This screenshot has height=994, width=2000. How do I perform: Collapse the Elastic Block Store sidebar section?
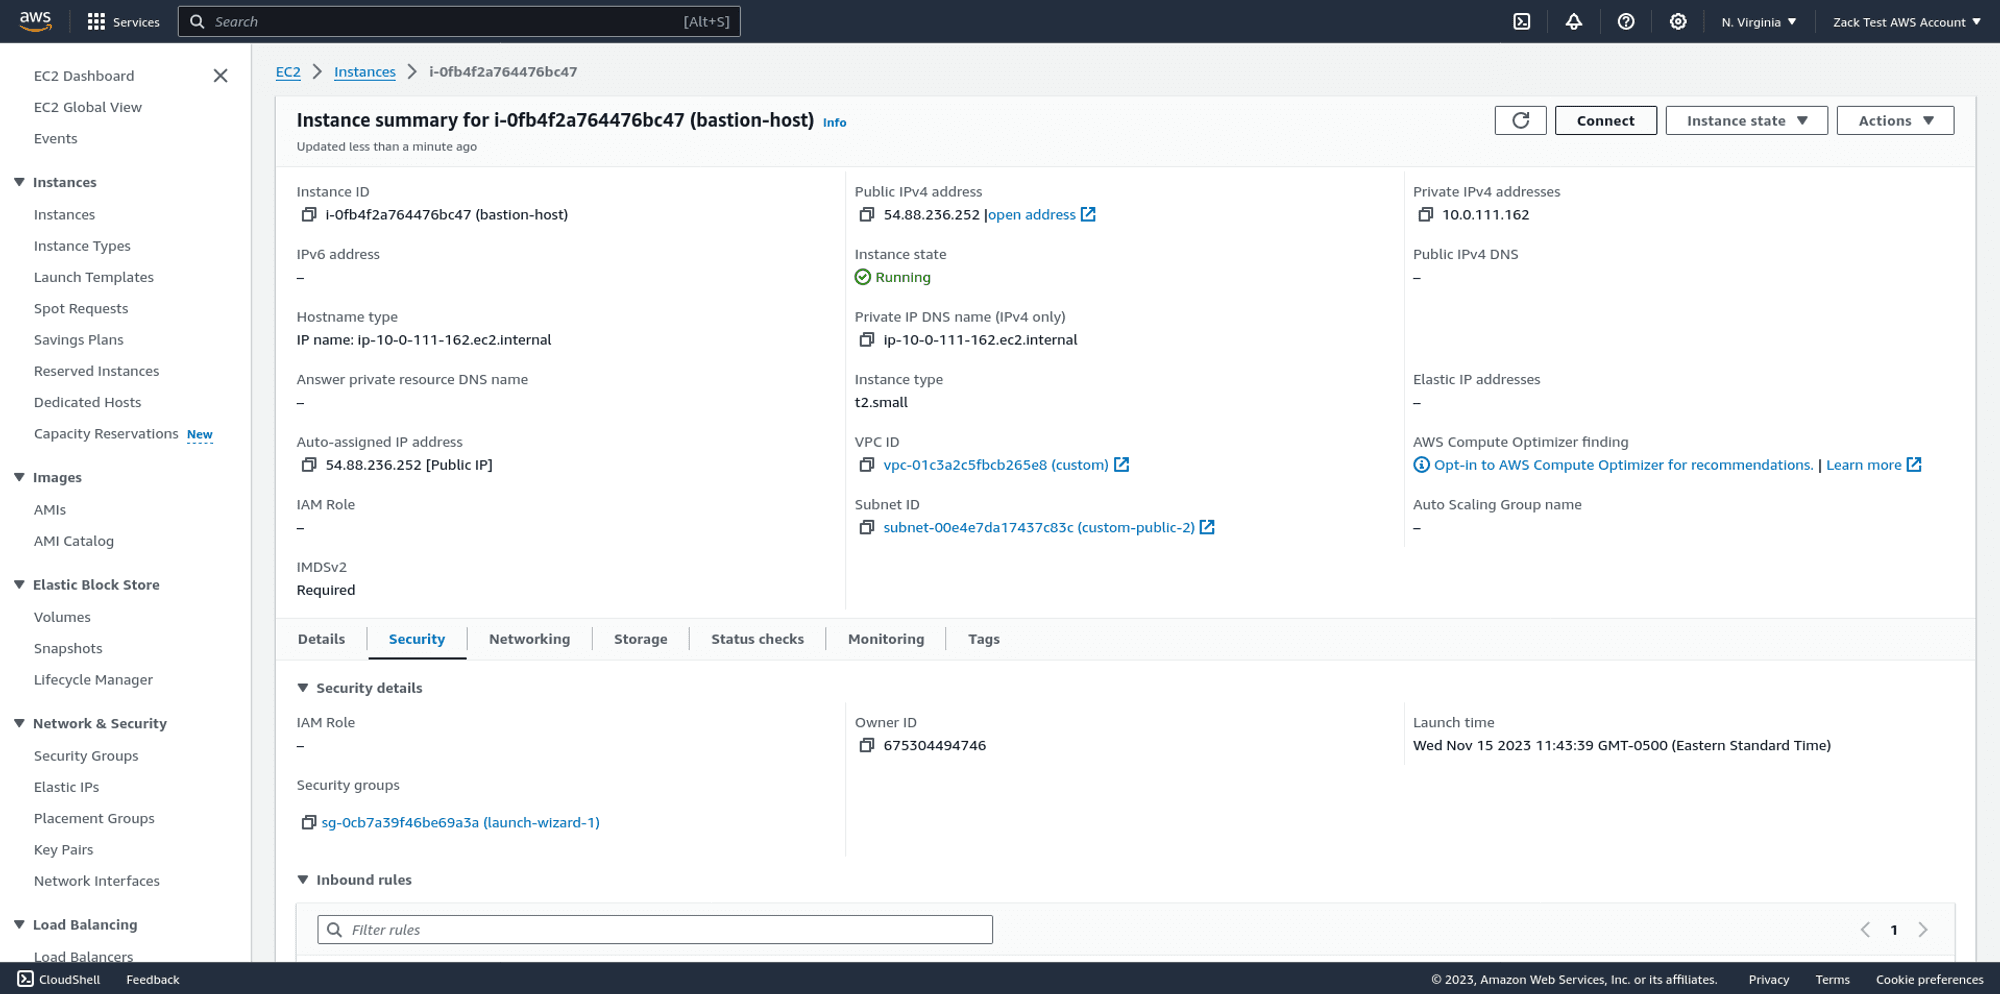coord(17,584)
